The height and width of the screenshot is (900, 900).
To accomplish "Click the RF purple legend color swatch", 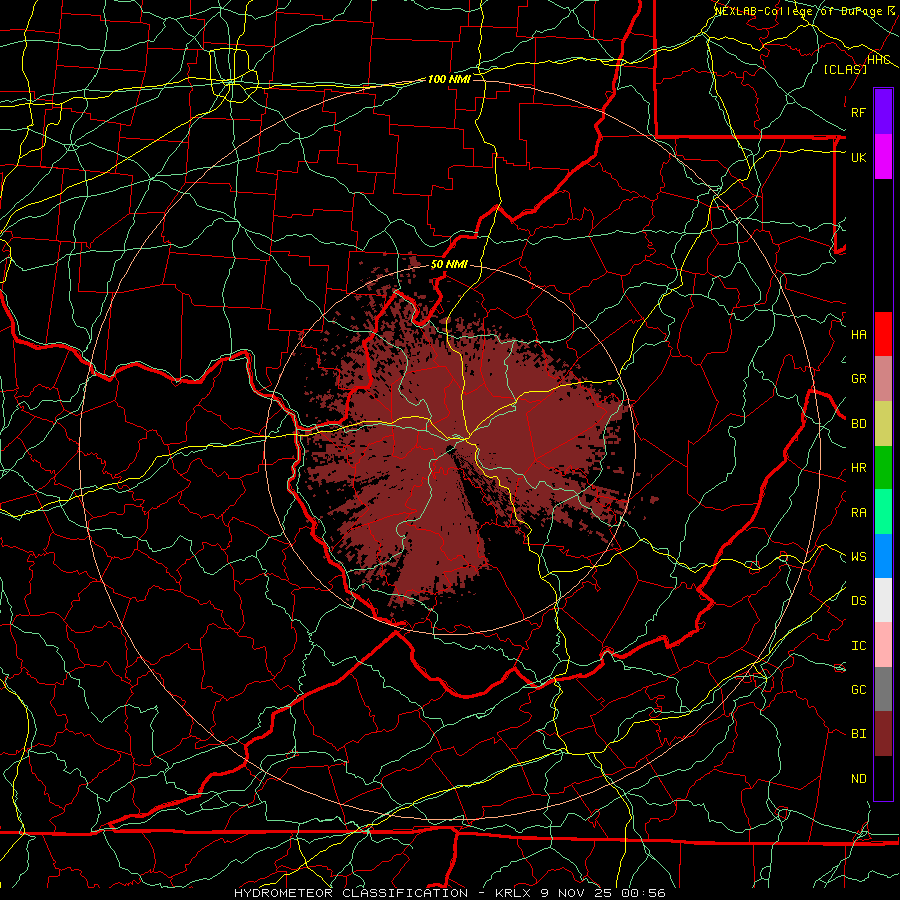I will coord(883,112).
